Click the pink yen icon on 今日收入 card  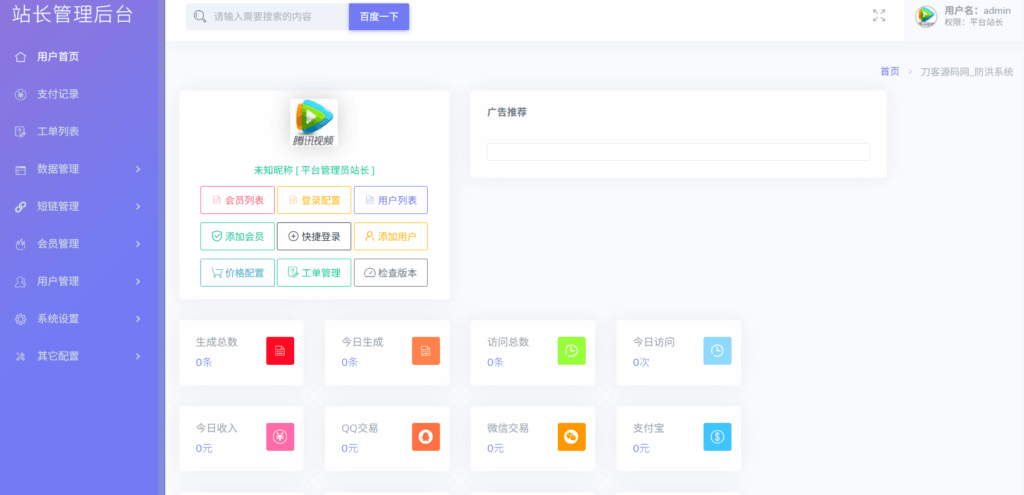tap(280, 437)
